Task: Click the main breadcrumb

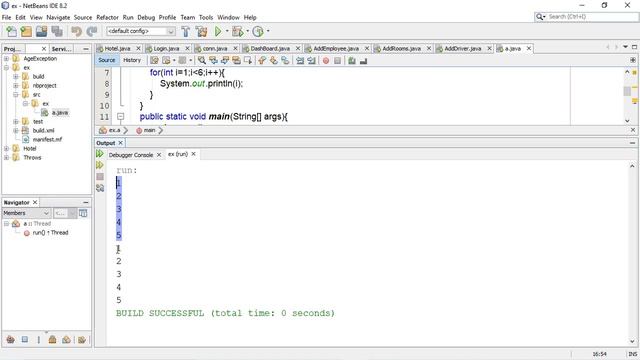Action: point(149,130)
